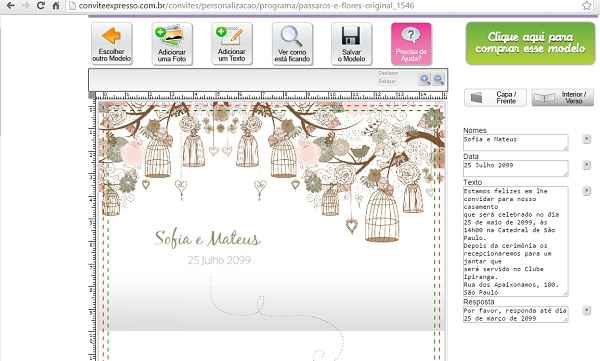Zoom in with the plus magnifier
Viewport: 600px width, 361px height.
424,79
